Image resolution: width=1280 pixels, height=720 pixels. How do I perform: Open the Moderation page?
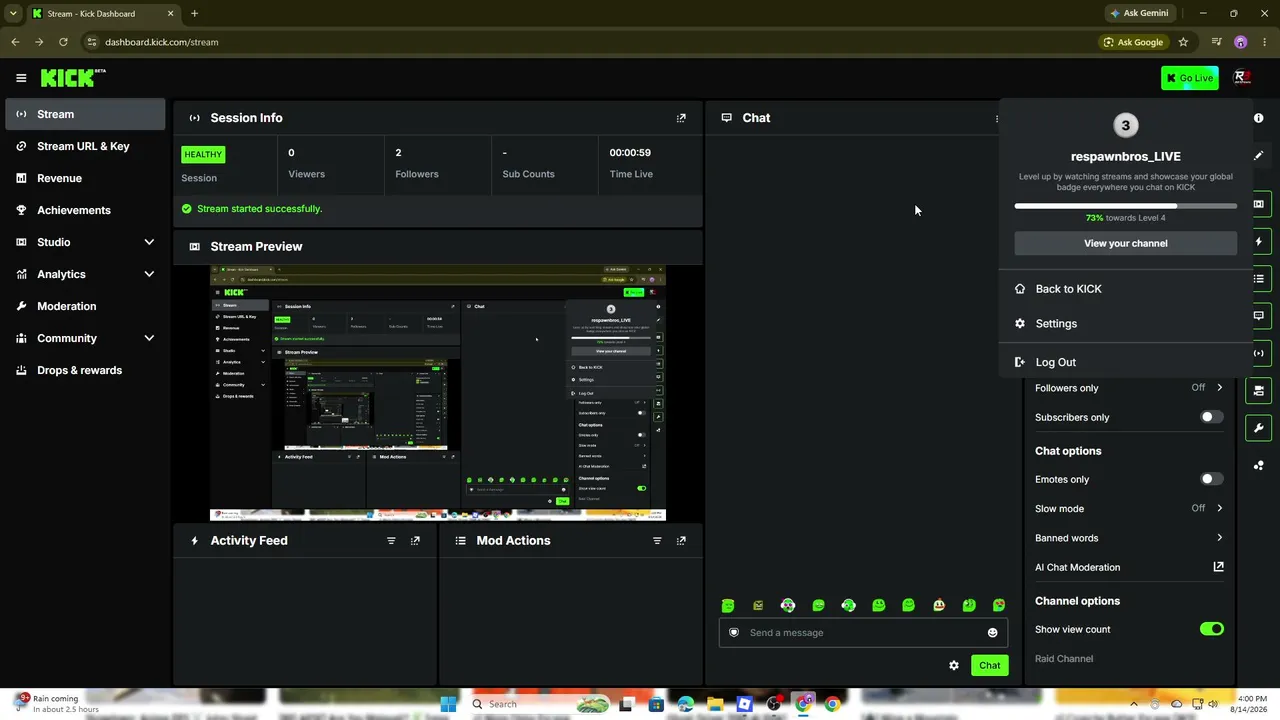(85, 306)
